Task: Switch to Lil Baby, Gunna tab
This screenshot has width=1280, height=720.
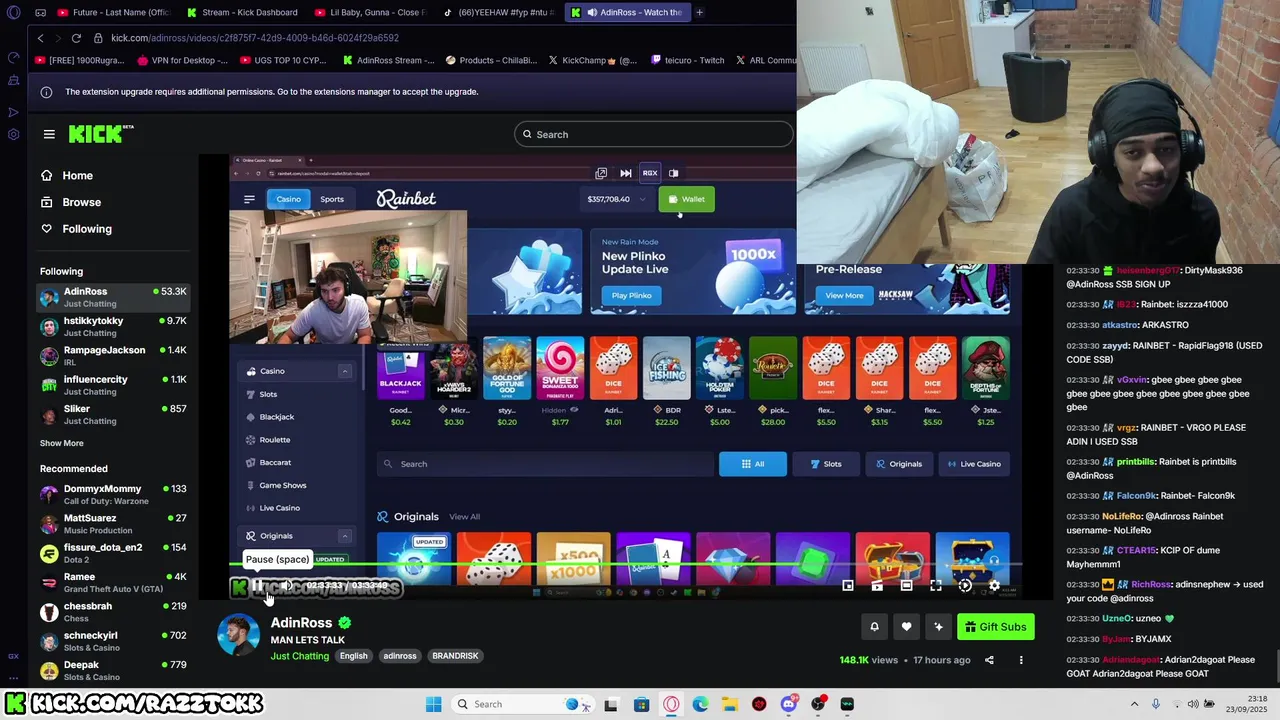Action: (371, 12)
